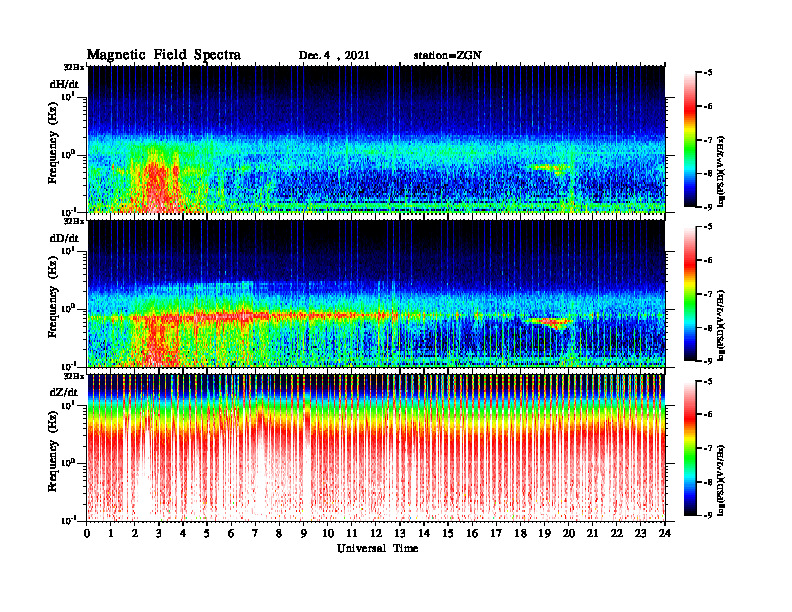Click hour tick label 6 on time axis
792x612 pixels.
pyautogui.click(x=231, y=533)
